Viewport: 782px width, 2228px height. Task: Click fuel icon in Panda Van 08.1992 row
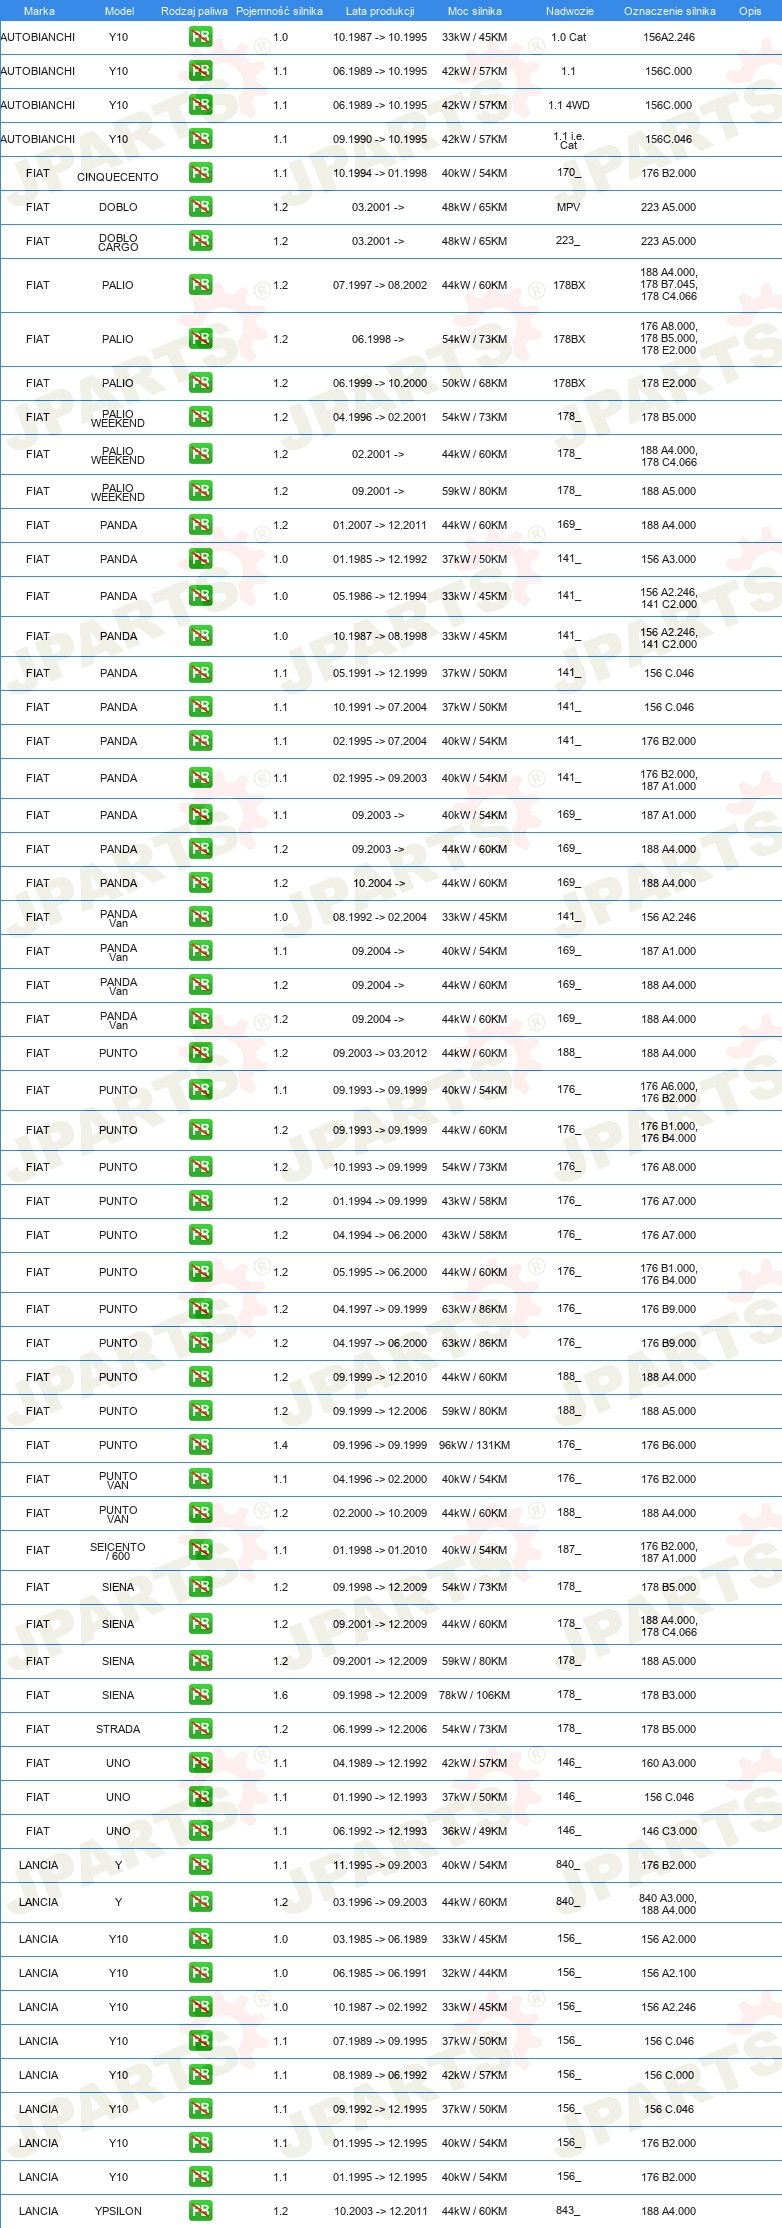[x=200, y=917]
